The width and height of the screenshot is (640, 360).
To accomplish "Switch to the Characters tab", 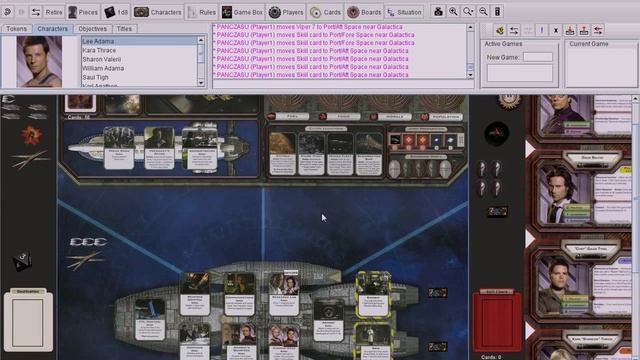I will pyautogui.click(x=52, y=29).
